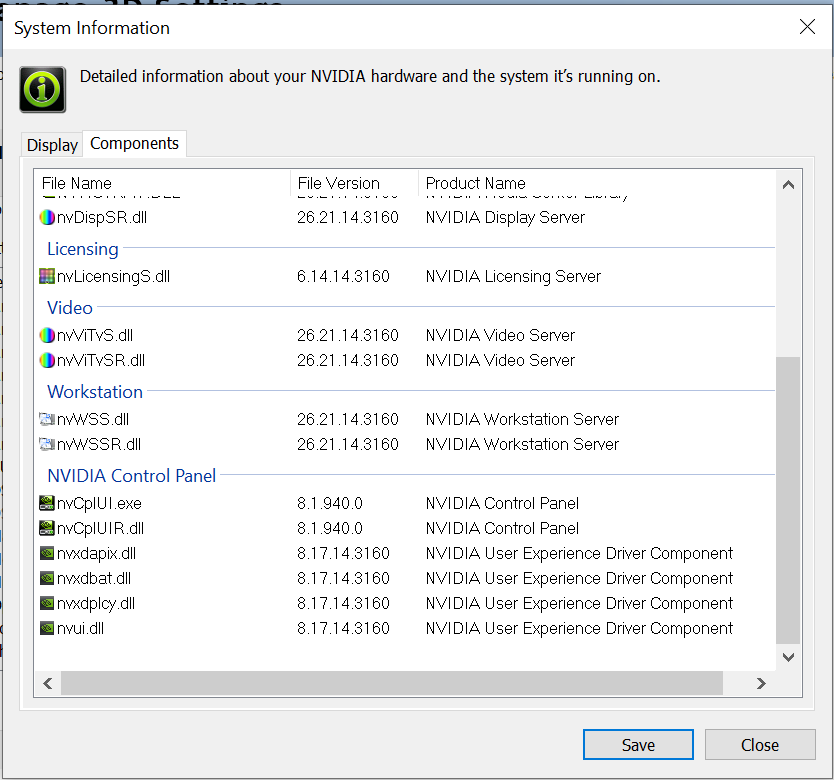Click the vertical scrollbar thumb
Viewport: 834px width, 780px height.
pos(788,500)
